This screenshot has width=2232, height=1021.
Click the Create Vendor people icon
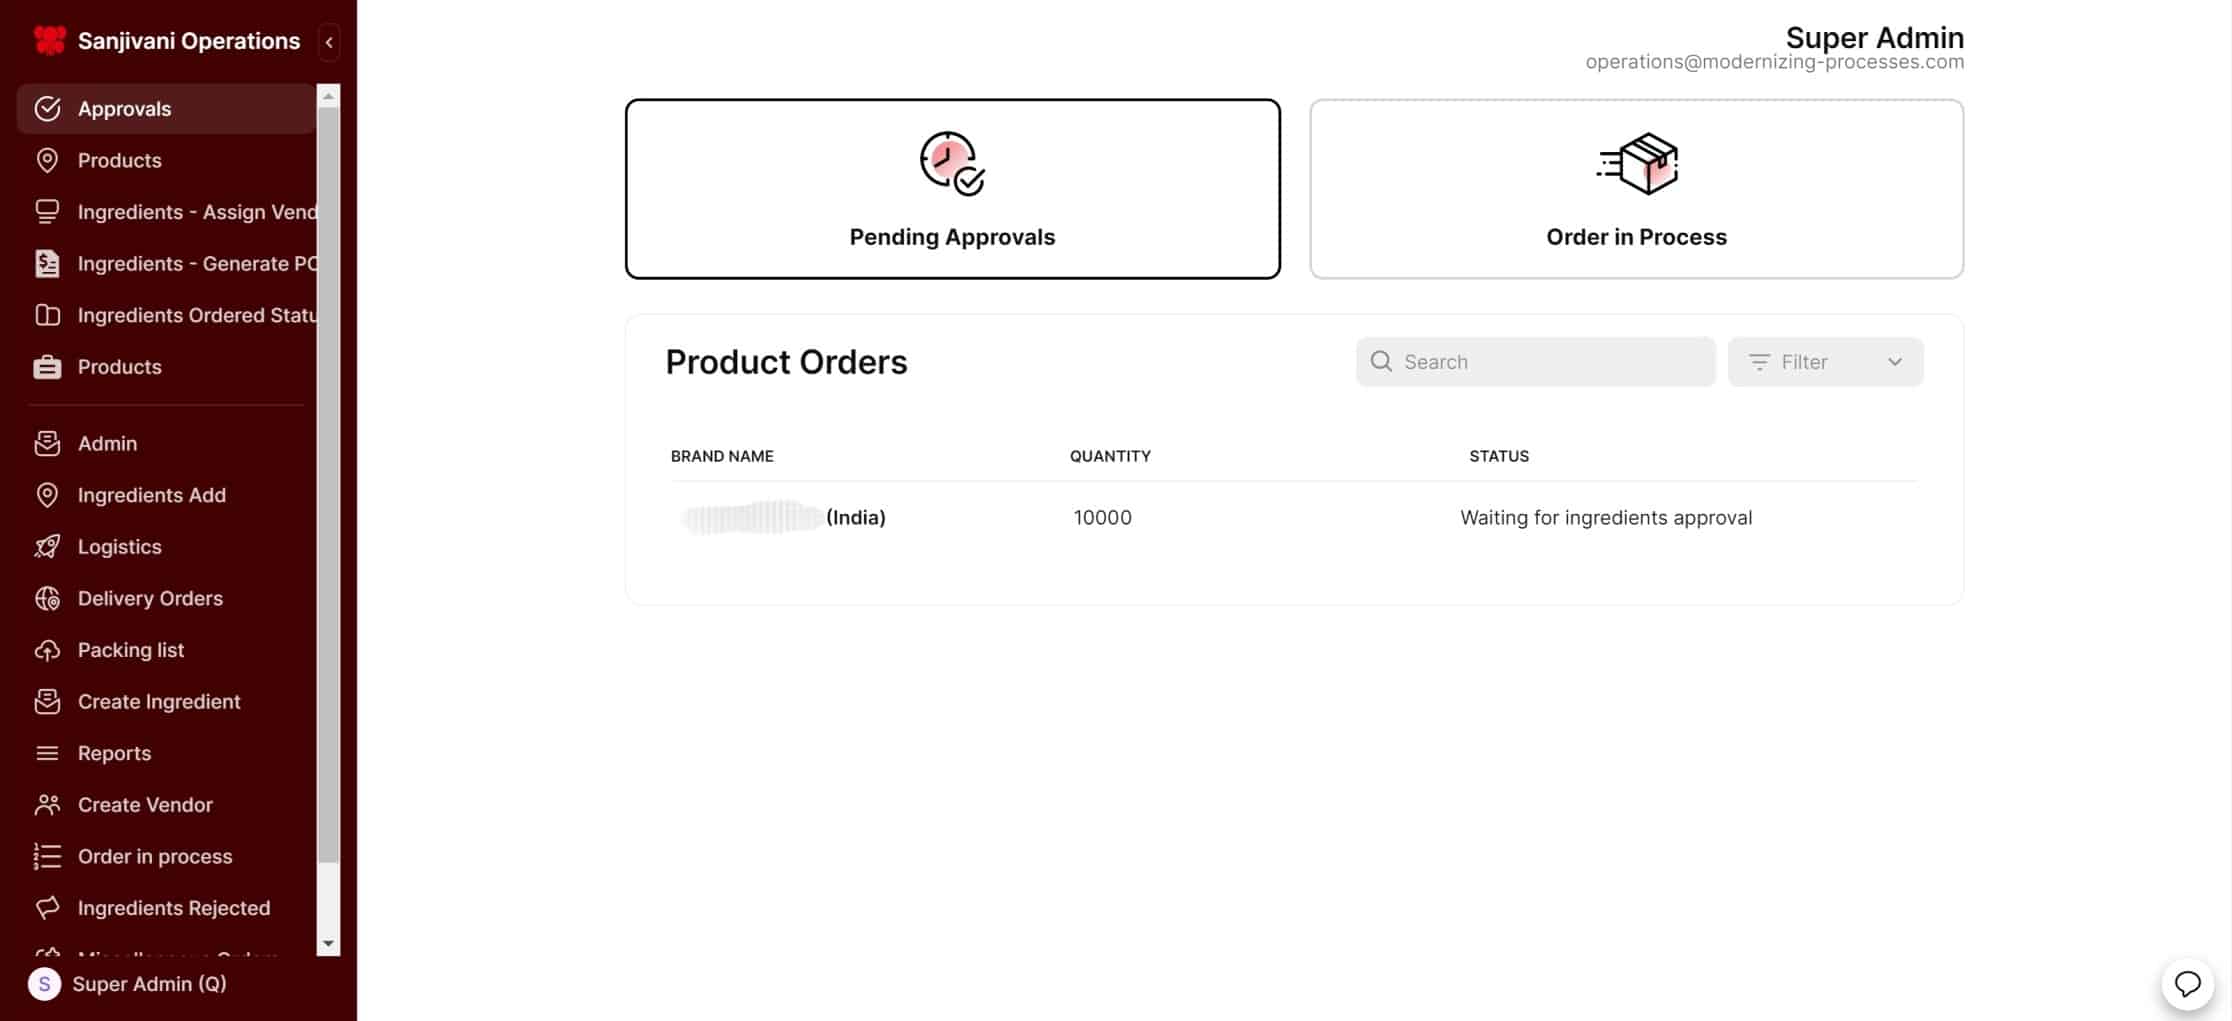point(47,805)
